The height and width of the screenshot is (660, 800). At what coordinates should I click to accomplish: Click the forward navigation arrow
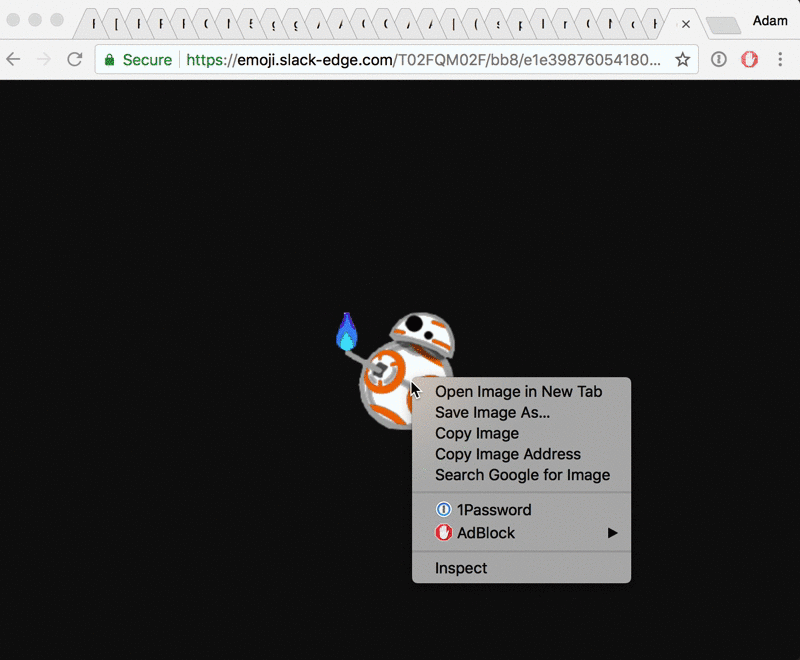[44, 60]
